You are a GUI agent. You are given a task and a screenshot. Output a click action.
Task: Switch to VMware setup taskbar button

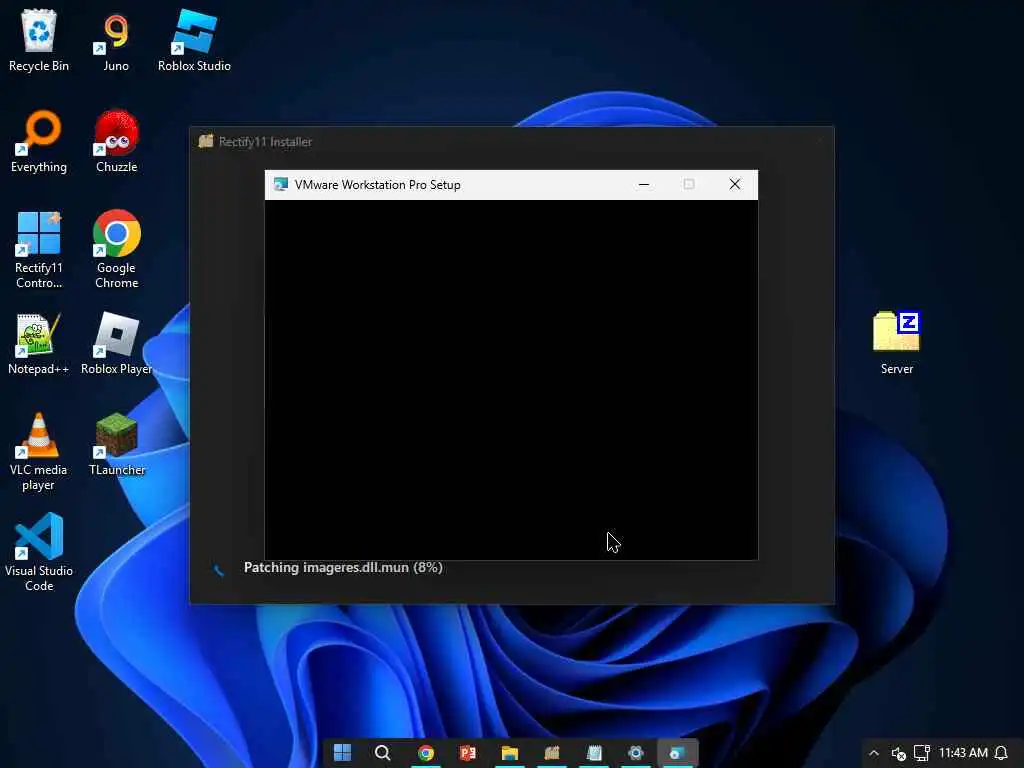click(x=677, y=753)
